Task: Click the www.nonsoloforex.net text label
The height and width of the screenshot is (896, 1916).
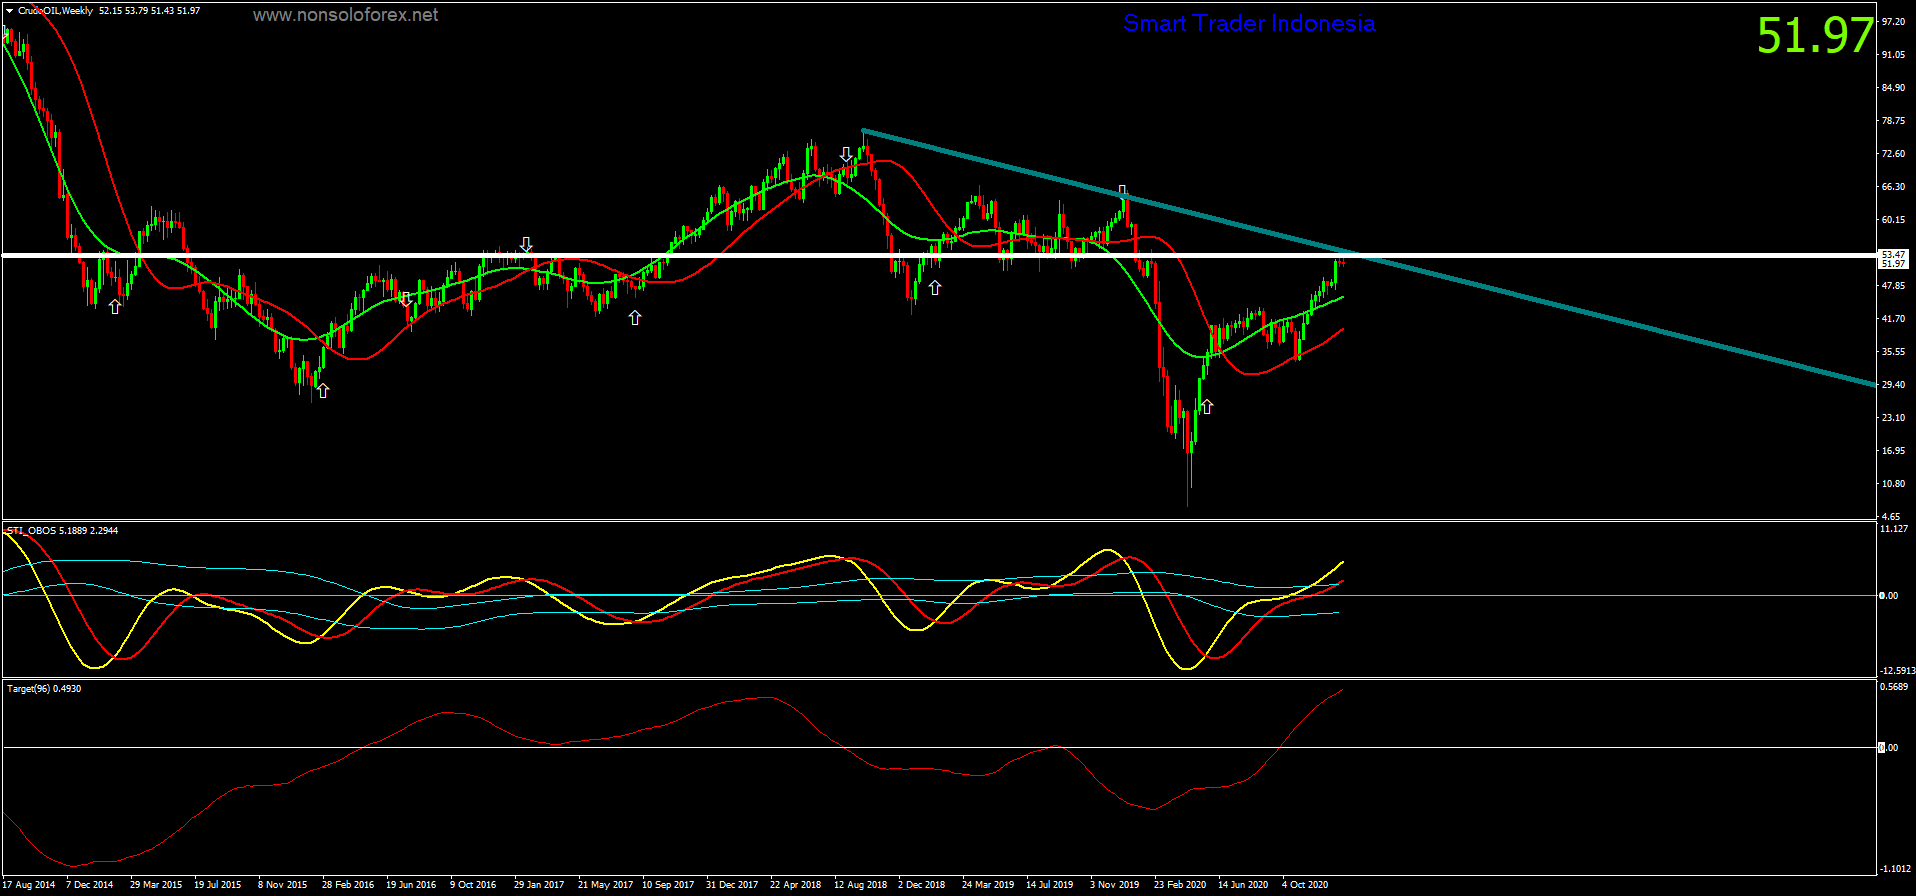Action: (x=345, y=15)
